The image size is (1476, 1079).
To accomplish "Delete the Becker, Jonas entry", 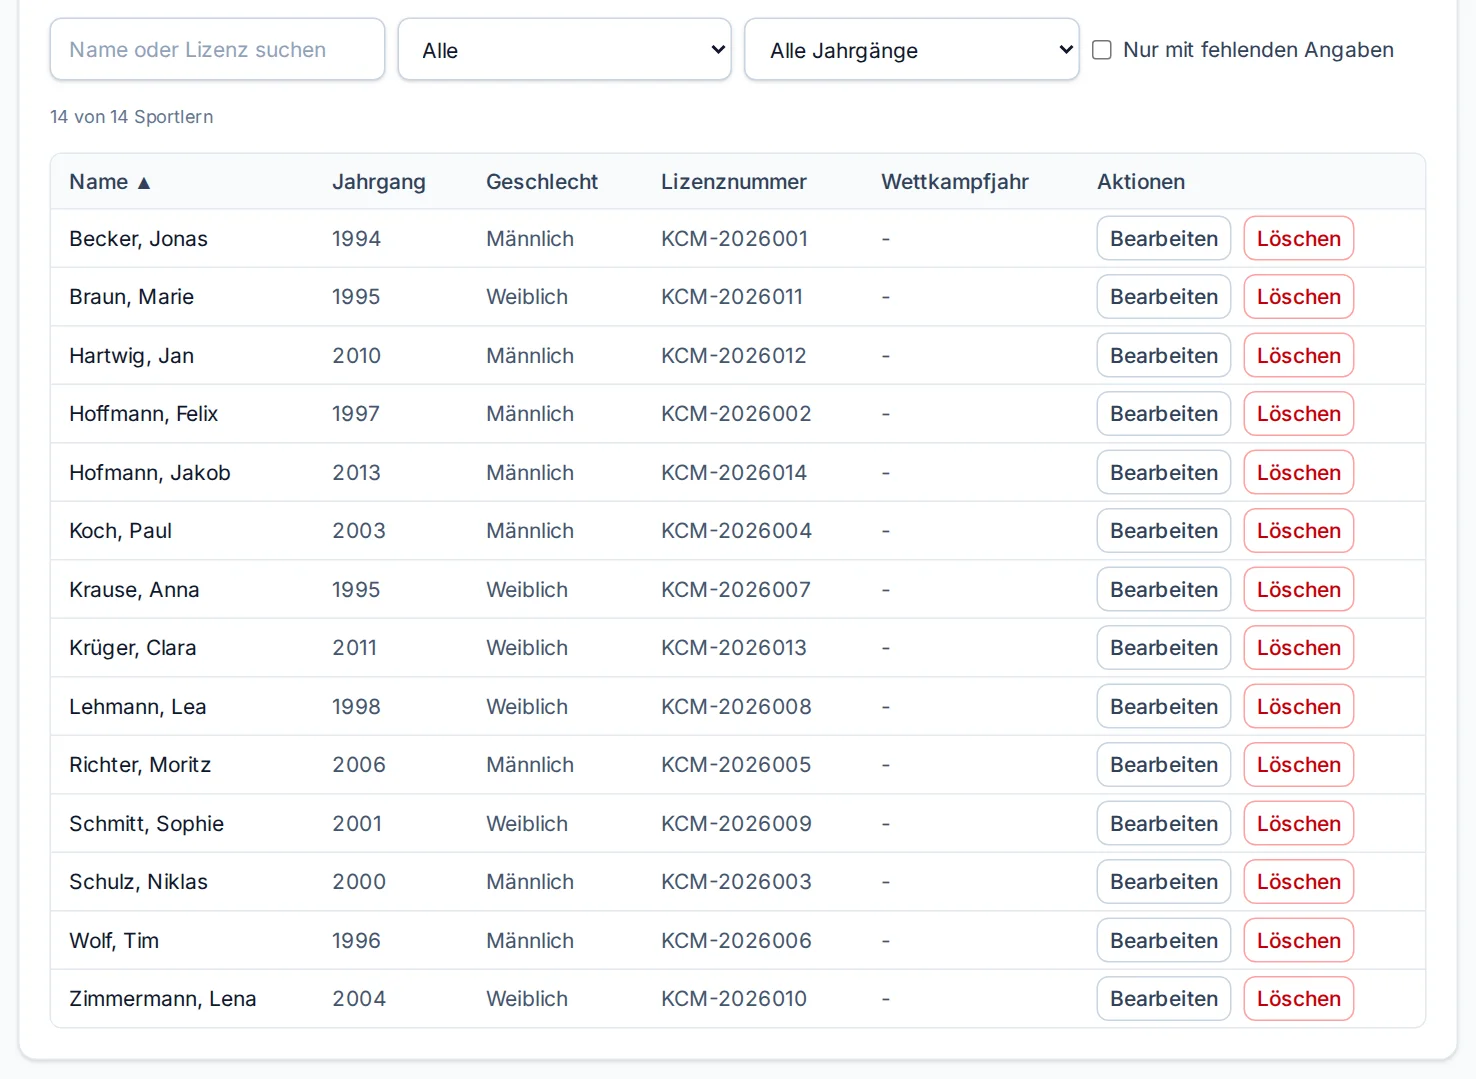I will point(1299,239).
